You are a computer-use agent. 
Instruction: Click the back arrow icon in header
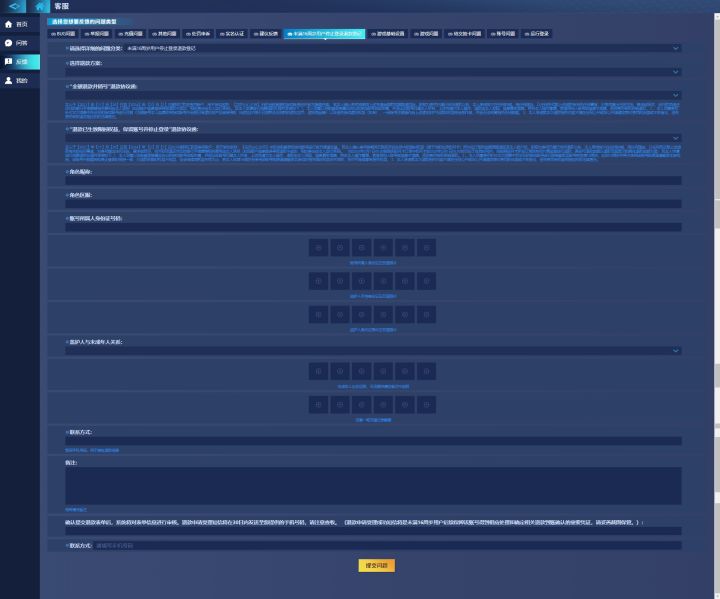14,6
